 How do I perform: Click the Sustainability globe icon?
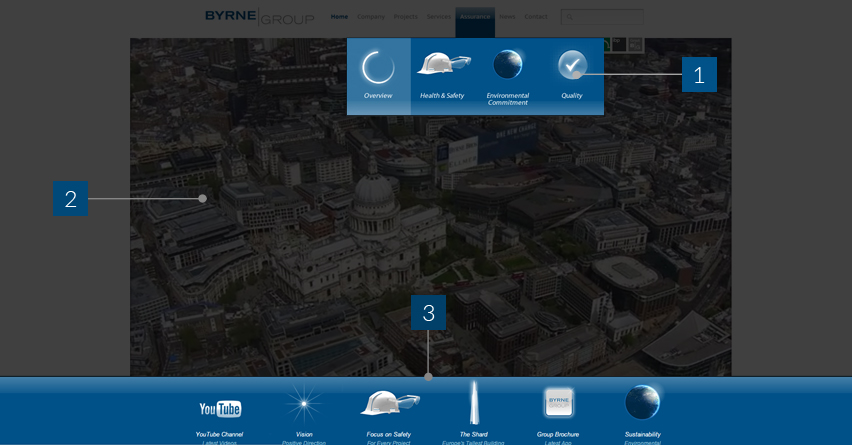[642, 402]
